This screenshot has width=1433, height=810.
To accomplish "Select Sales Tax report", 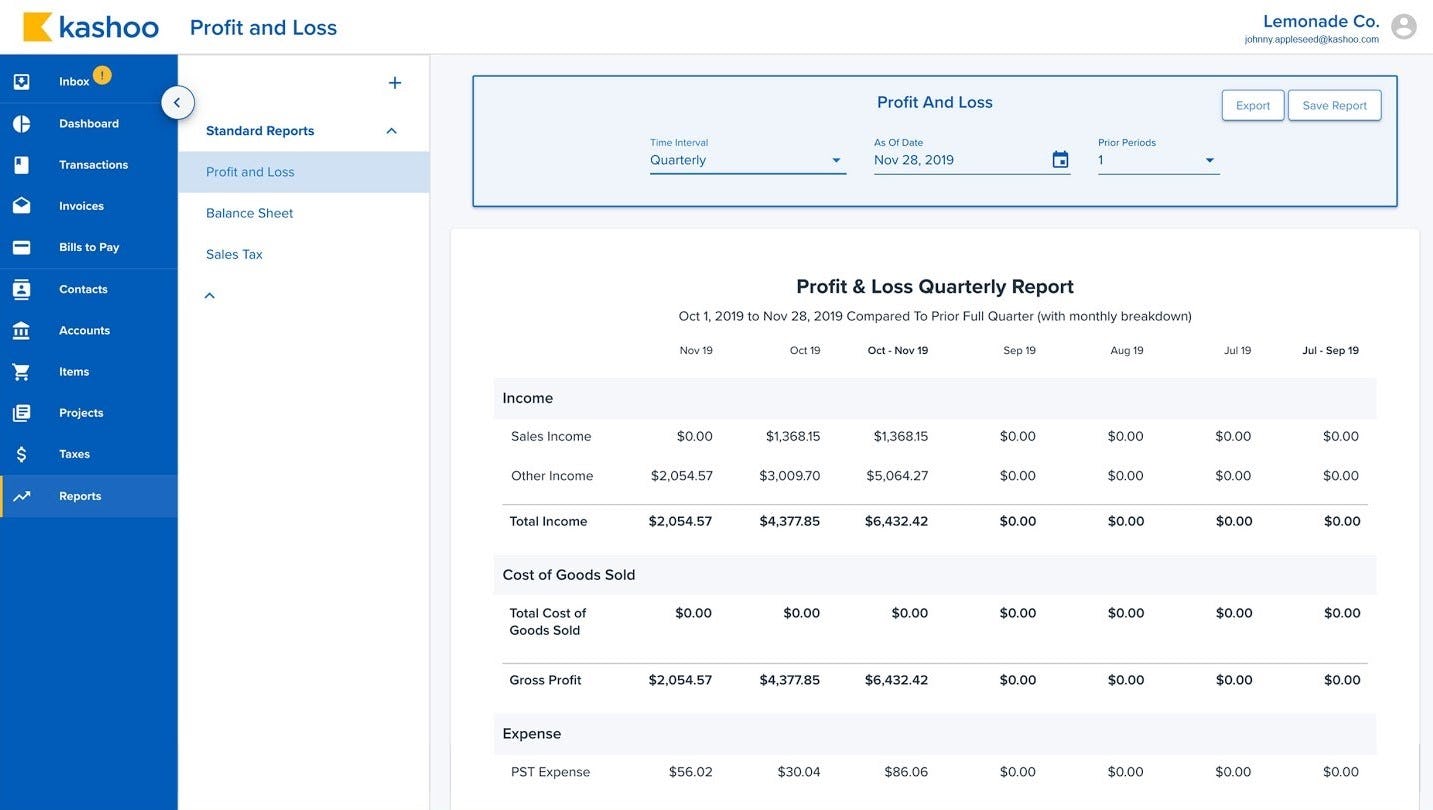I will point(235,254).
